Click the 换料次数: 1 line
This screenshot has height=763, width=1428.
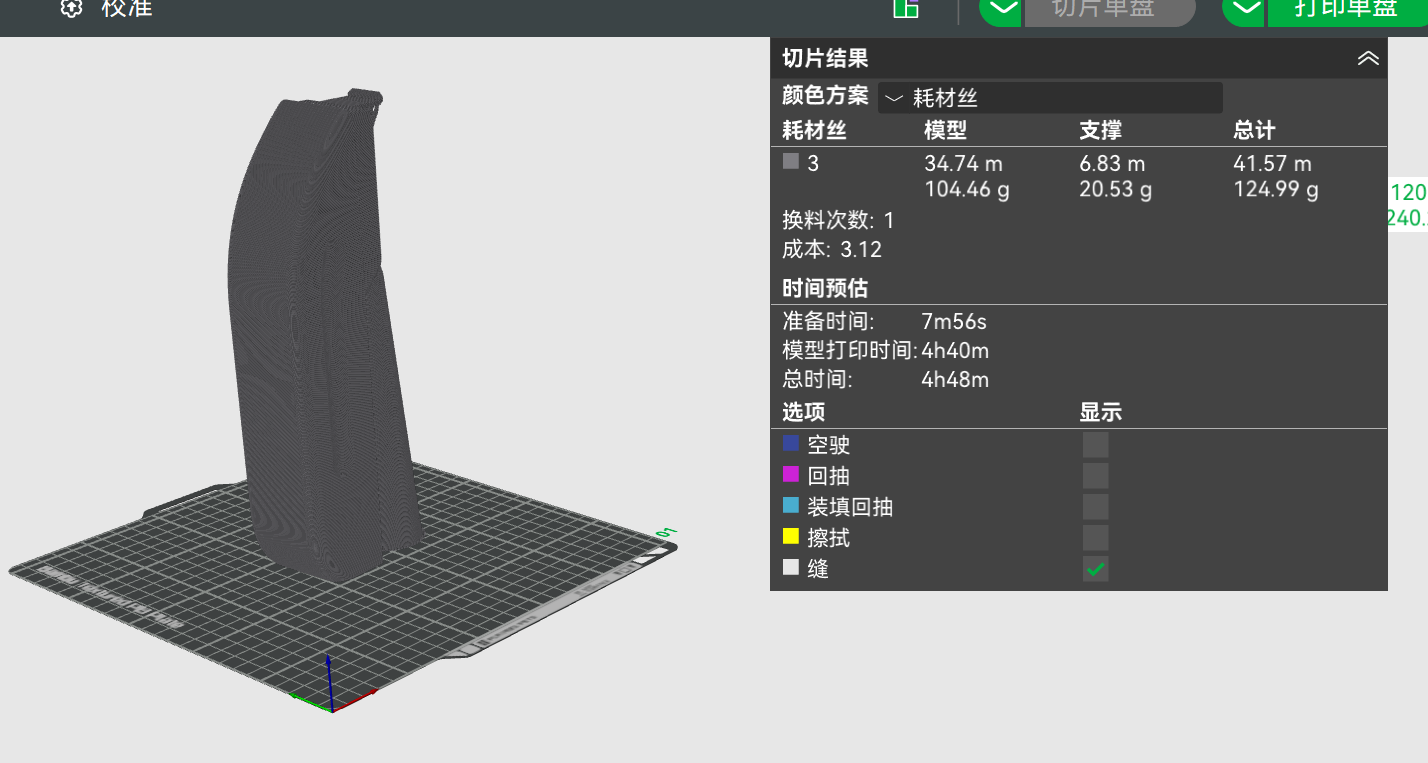click(838, 220)
